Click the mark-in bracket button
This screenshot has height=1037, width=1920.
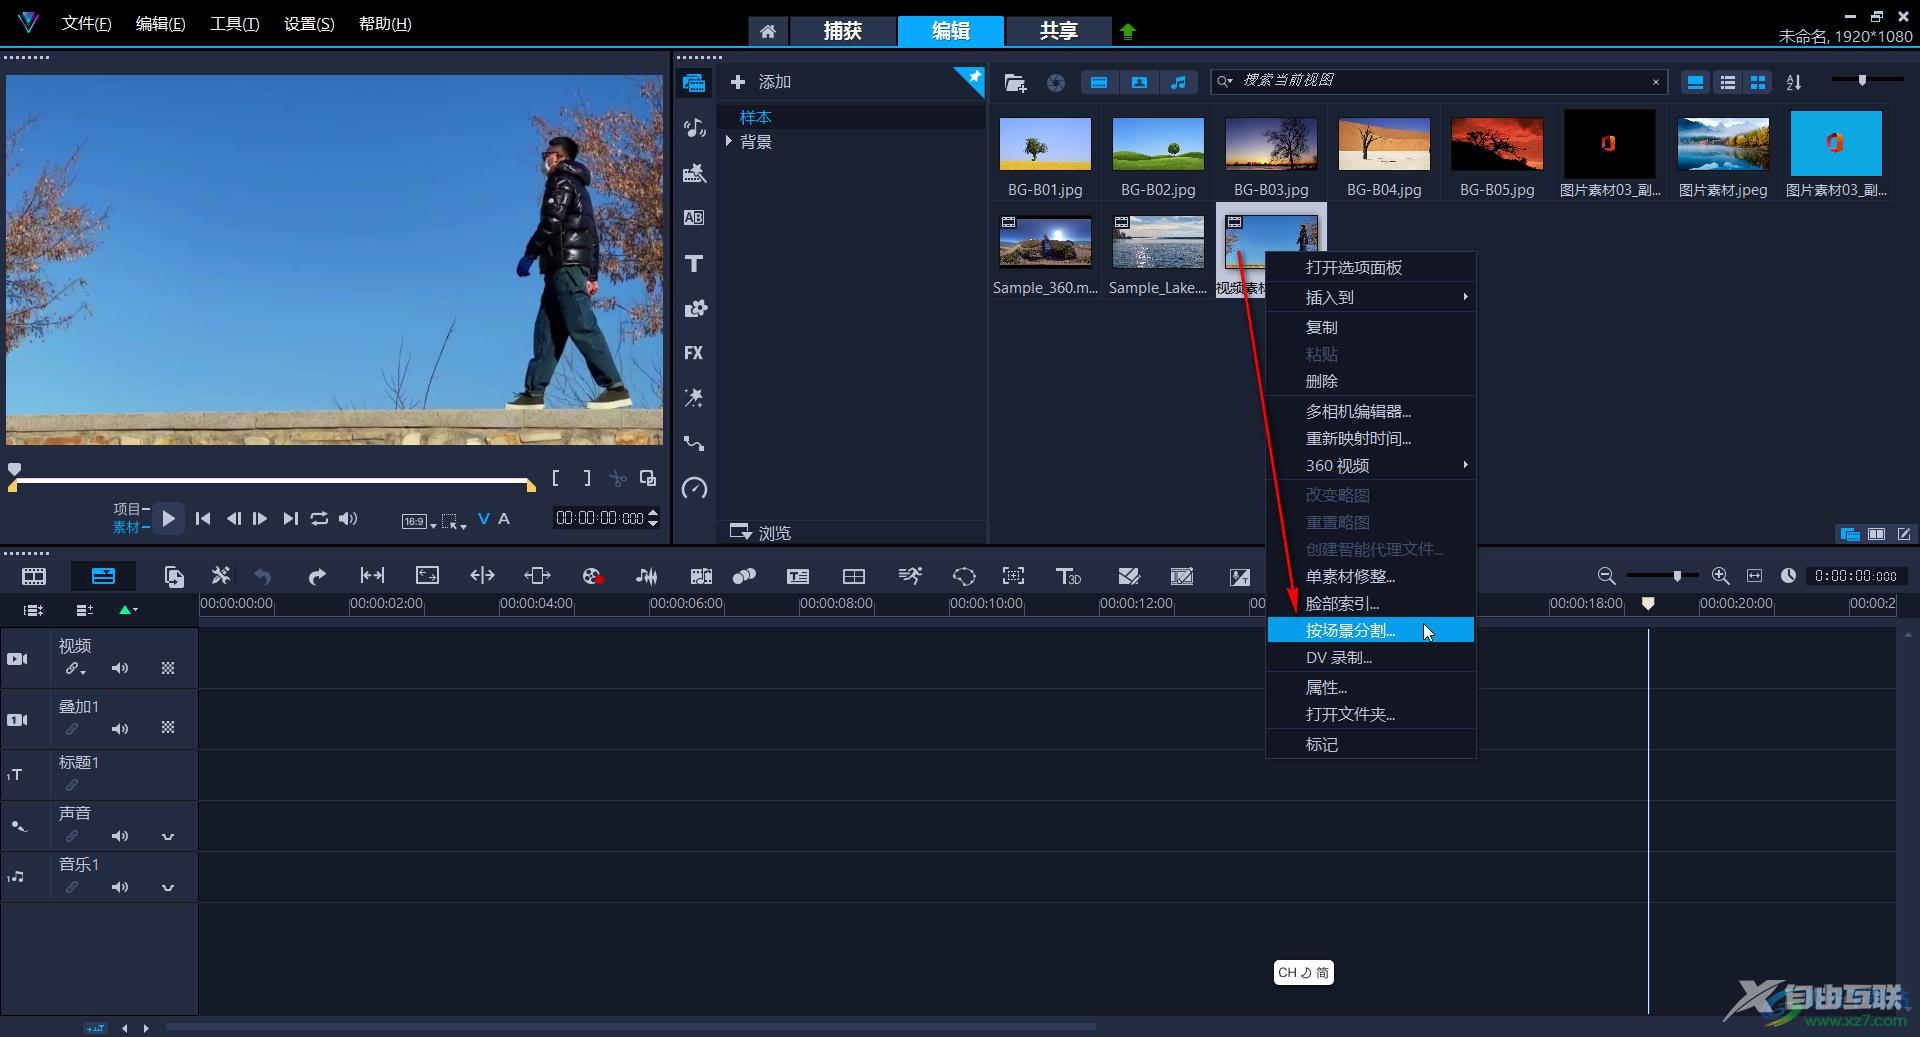tap(556, 479)
